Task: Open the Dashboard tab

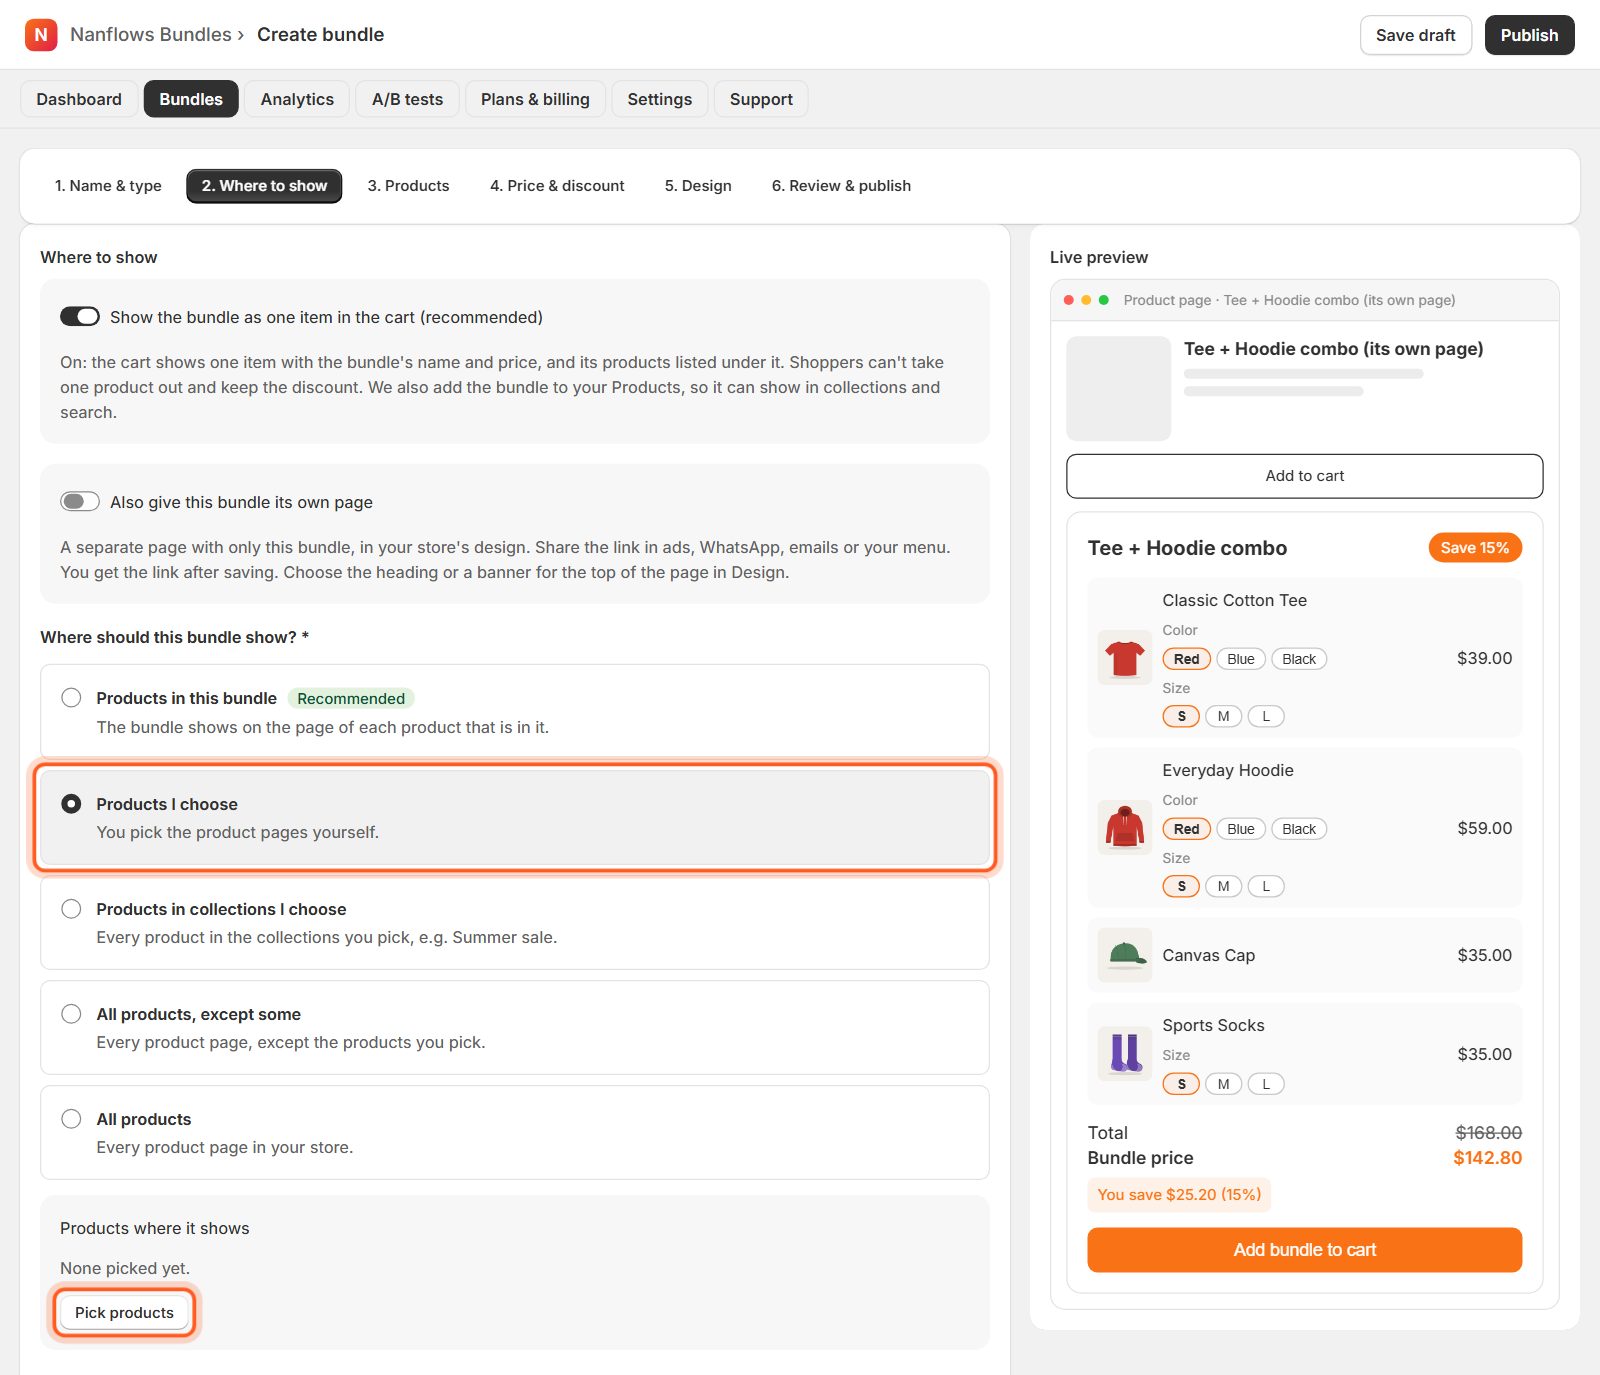Action: coord(79,99)
